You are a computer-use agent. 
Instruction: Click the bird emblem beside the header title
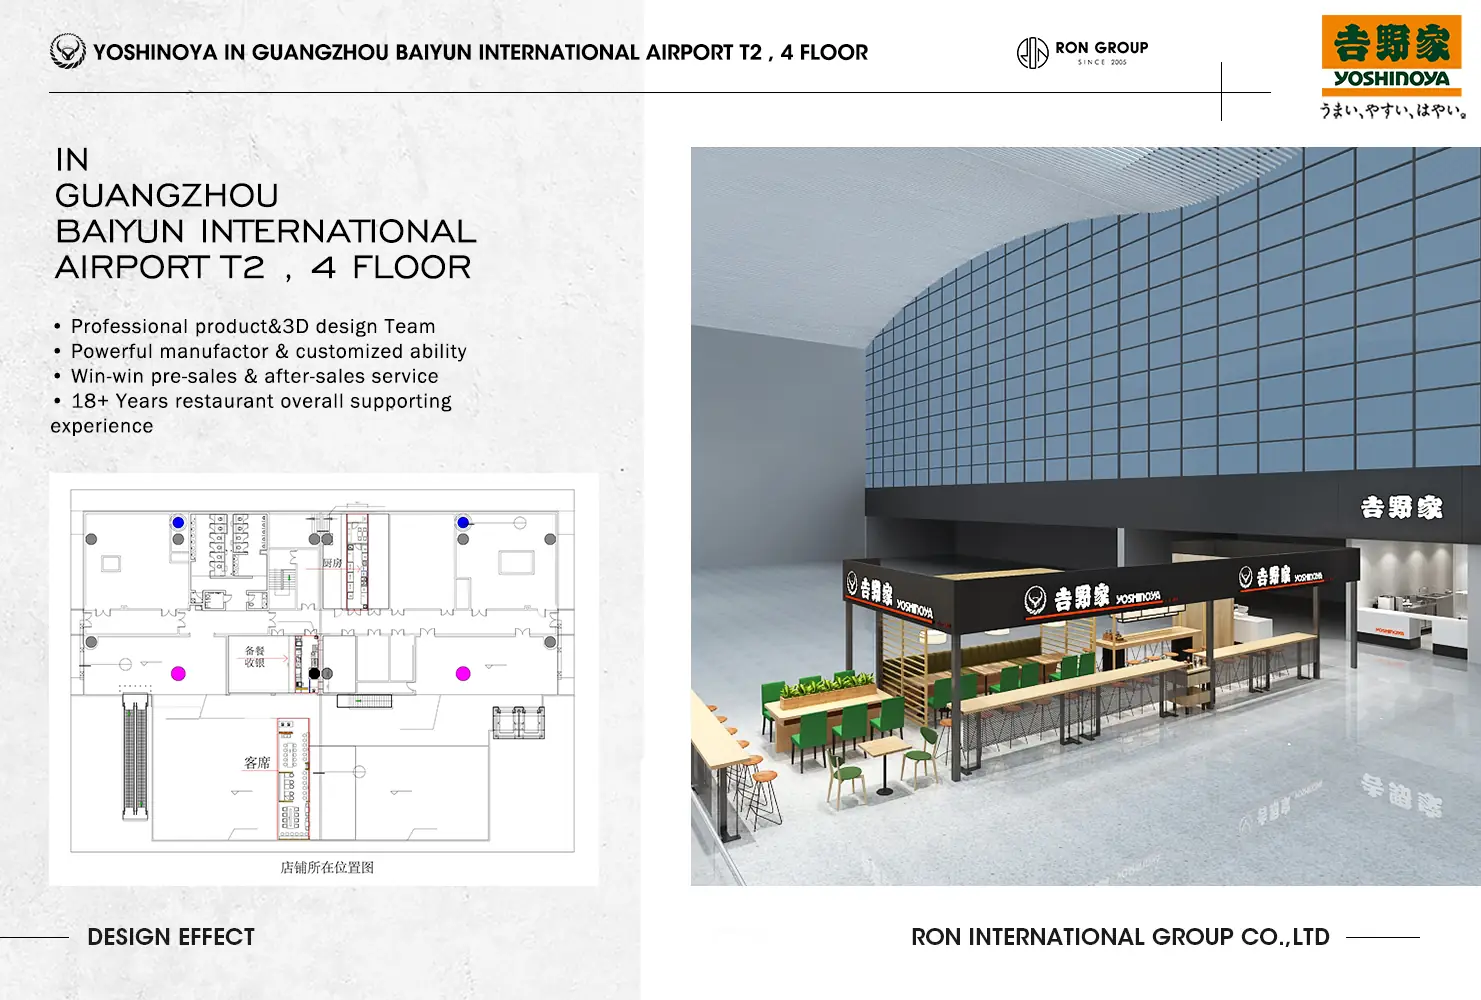click(67, 51)
